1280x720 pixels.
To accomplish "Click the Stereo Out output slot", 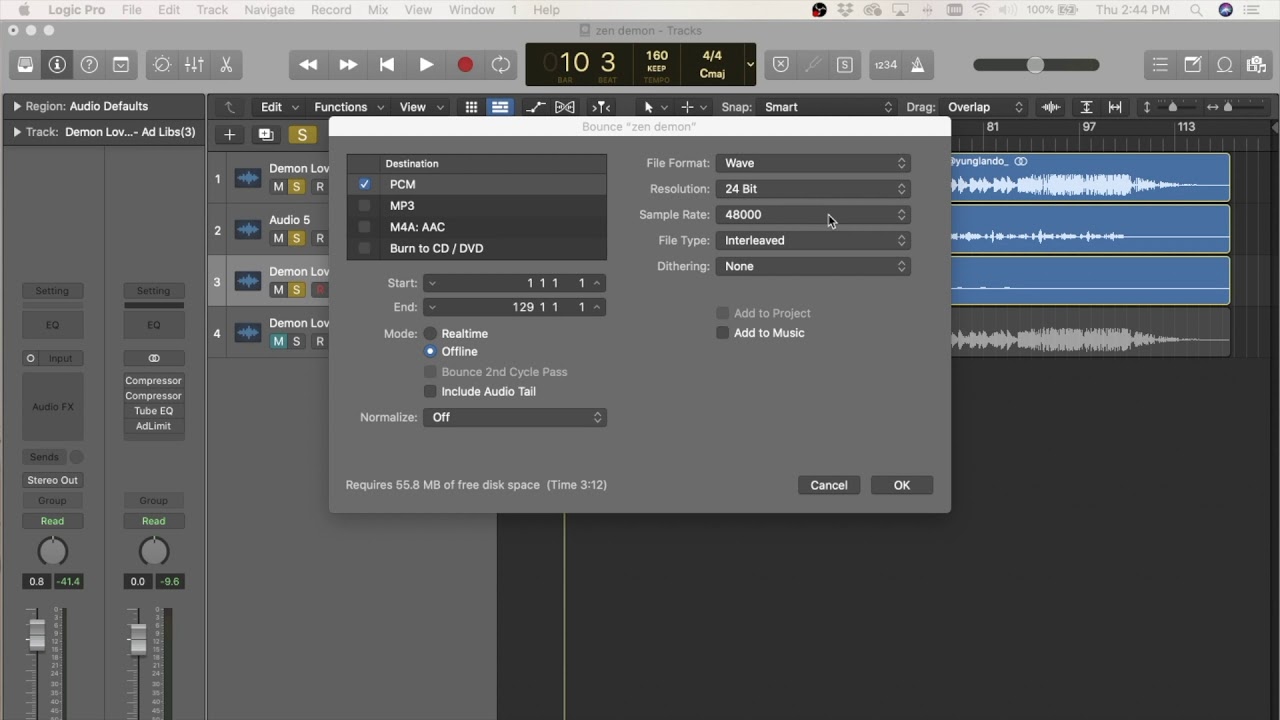I will click(52, 480).
